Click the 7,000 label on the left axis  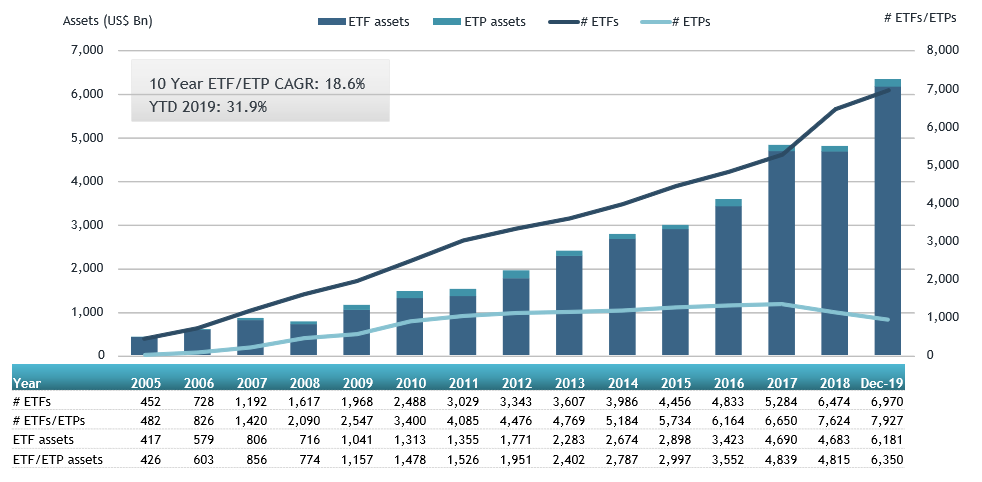[x=88, y=50]
